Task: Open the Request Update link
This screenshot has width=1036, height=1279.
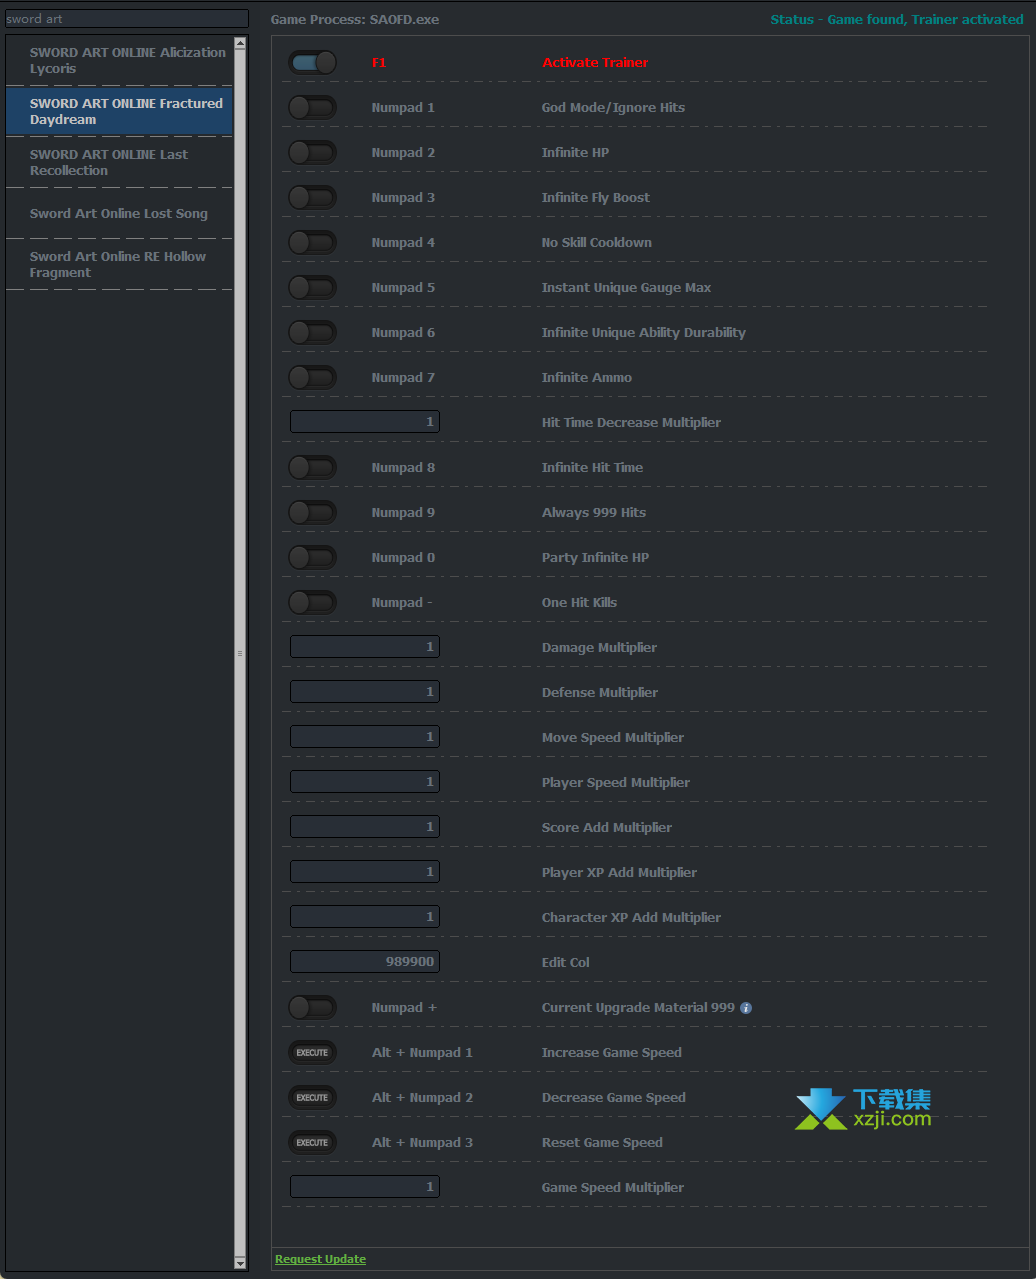Action: [x=320, y=1259]
